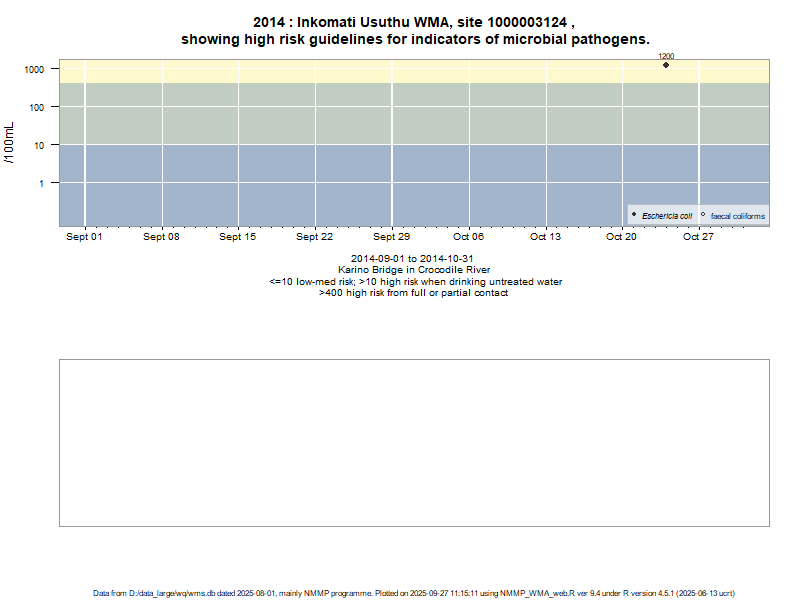Click the data point marker labelled 1200

click(x=666, y=65)
